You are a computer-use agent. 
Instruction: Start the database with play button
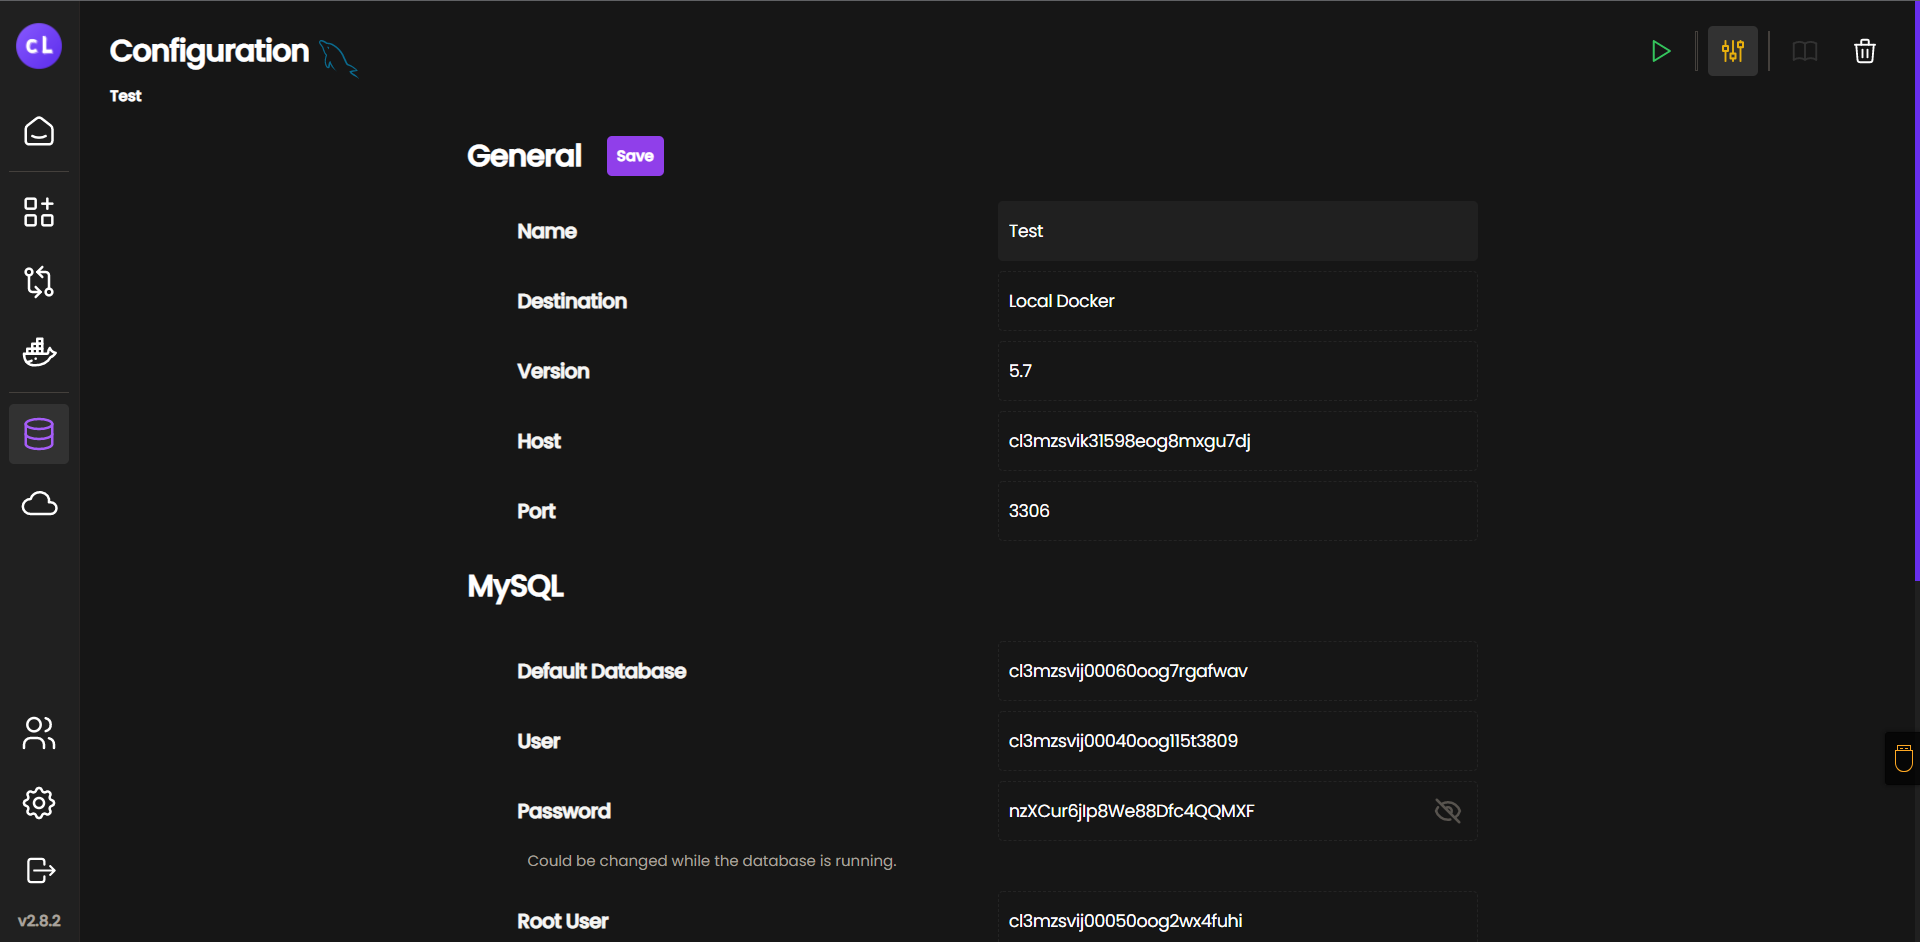tap(1661, 51)
